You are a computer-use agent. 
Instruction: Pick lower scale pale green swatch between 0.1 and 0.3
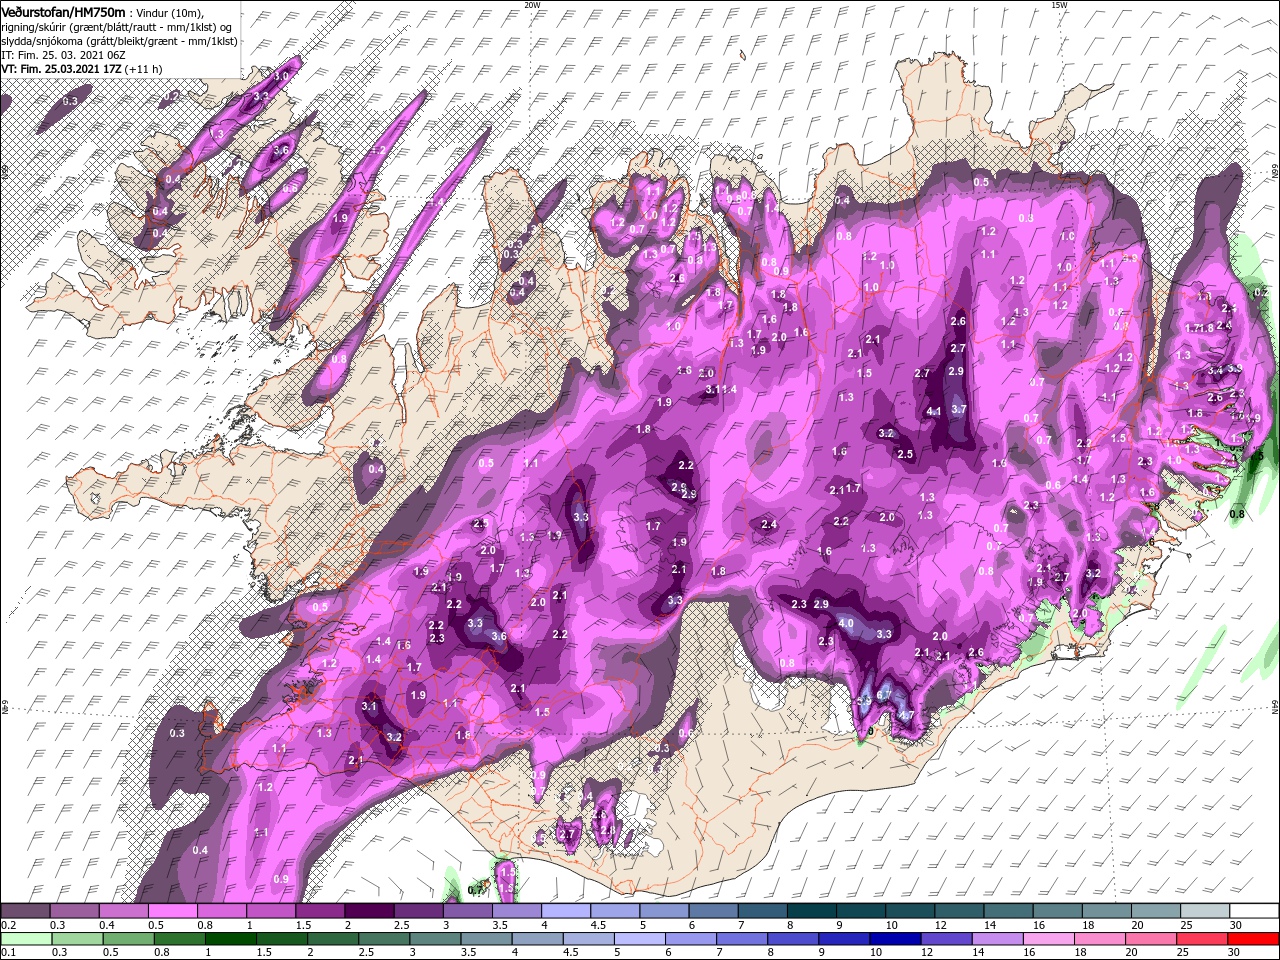[25, 939]
